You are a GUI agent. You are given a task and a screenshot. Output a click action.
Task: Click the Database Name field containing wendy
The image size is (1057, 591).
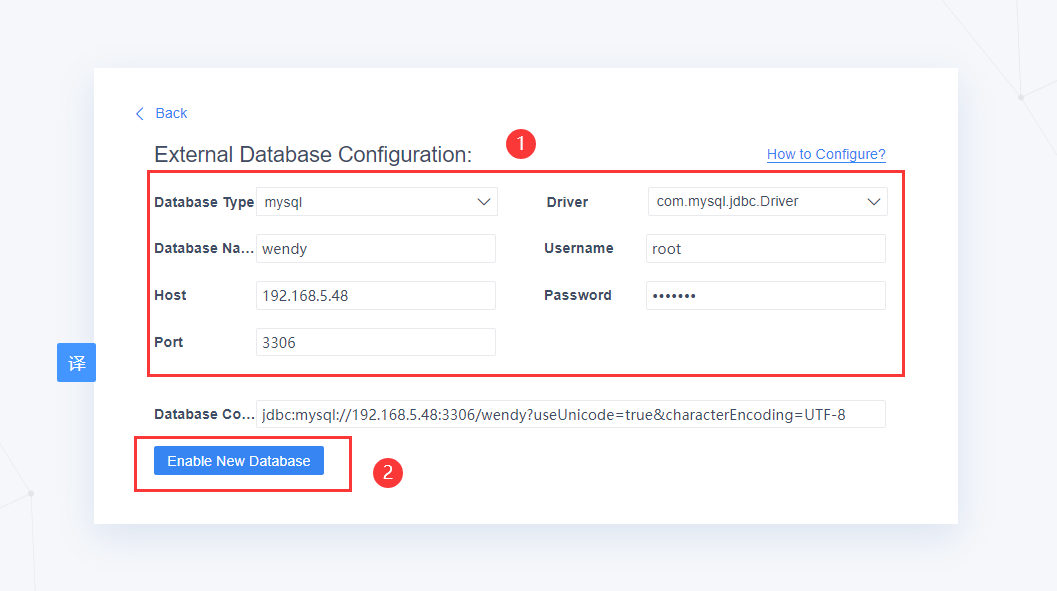(375, 249)
